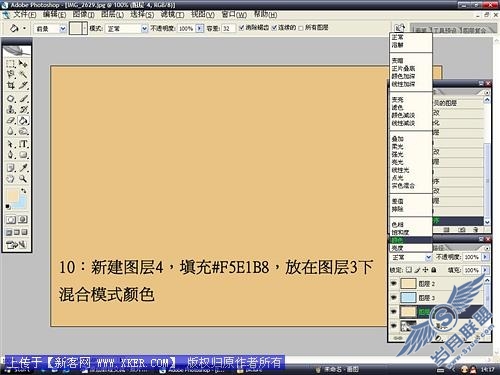This screenshot has width=500, height=375.
Task: Select the Slice tool
Action: (23, 85)
